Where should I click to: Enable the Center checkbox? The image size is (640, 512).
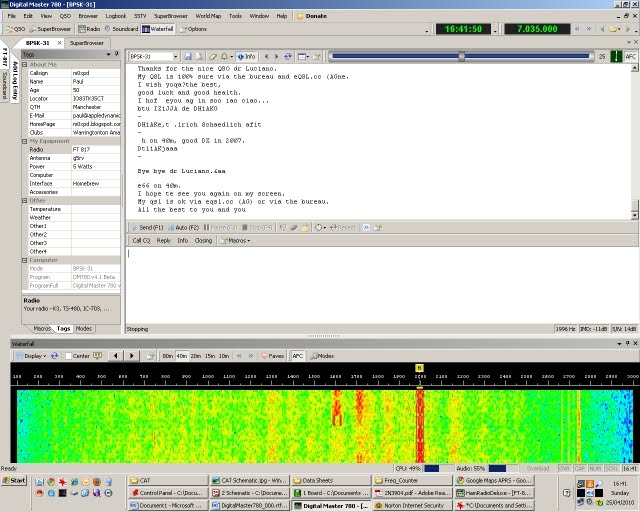point(69,356)
